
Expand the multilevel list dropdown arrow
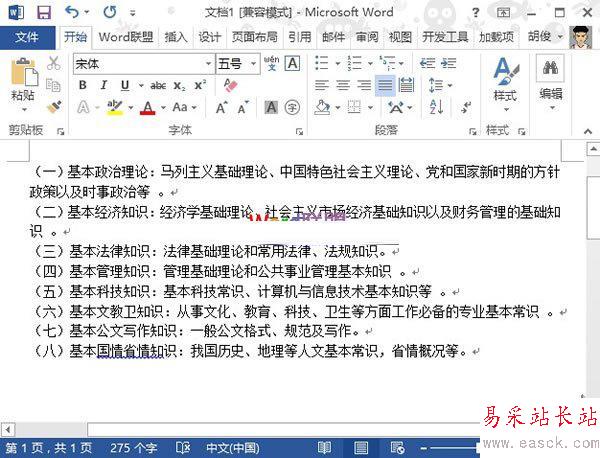tap(401, 64)
